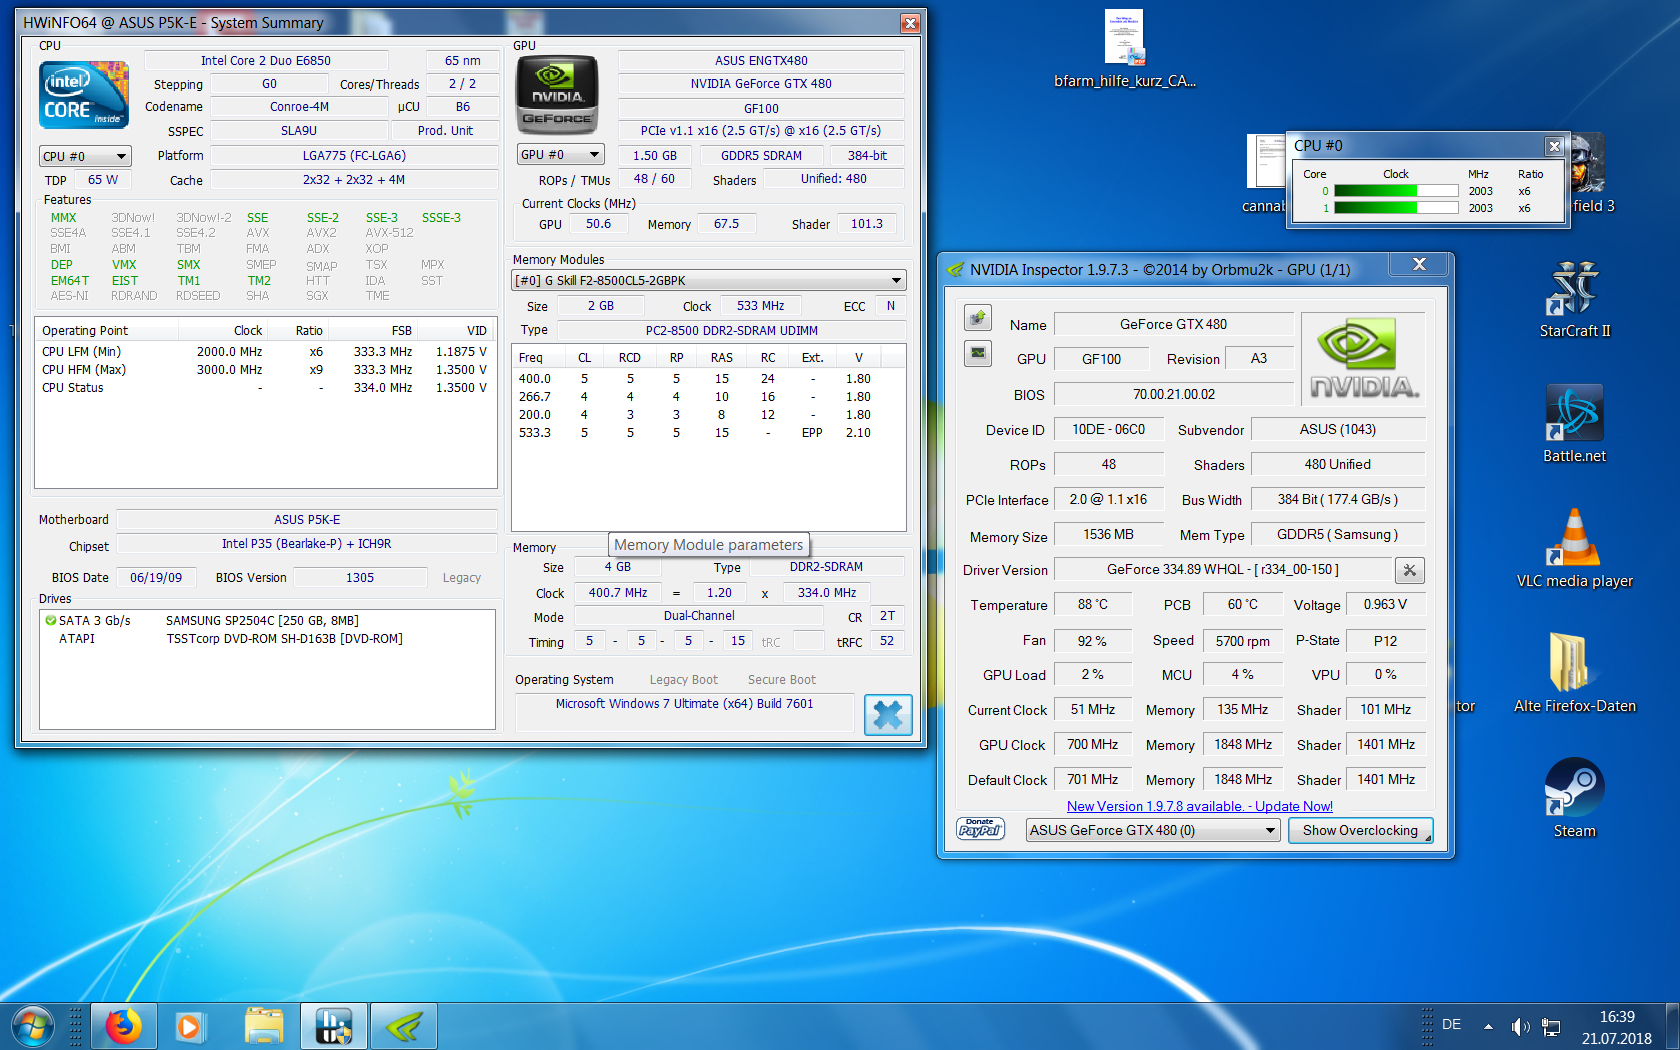Image resolution: width=1680 pixels, height=1050 pixels.
Task: Close the summary with the blue X button
Action: point(888,715)
